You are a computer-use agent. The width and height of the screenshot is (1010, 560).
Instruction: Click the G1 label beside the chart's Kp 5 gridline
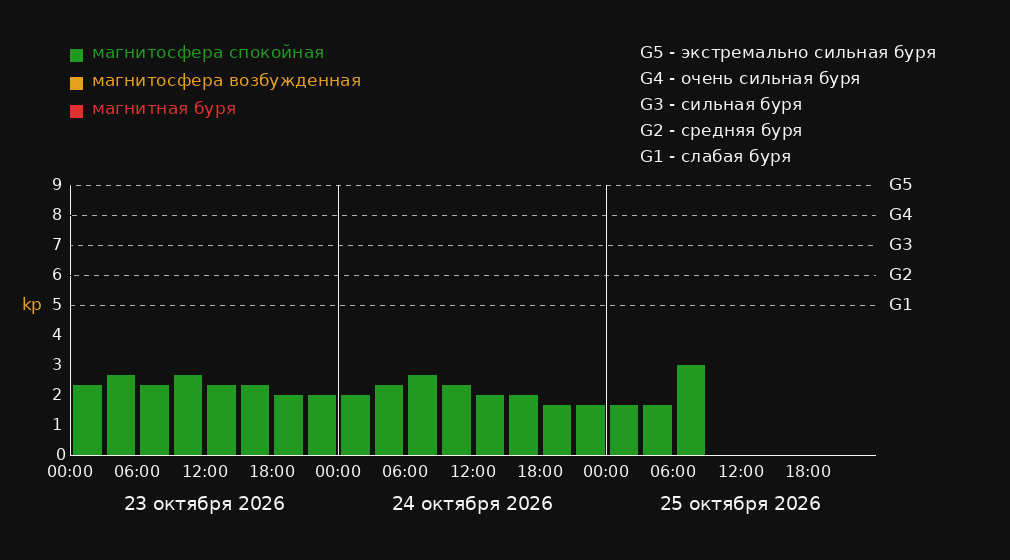tap(900, 305)
